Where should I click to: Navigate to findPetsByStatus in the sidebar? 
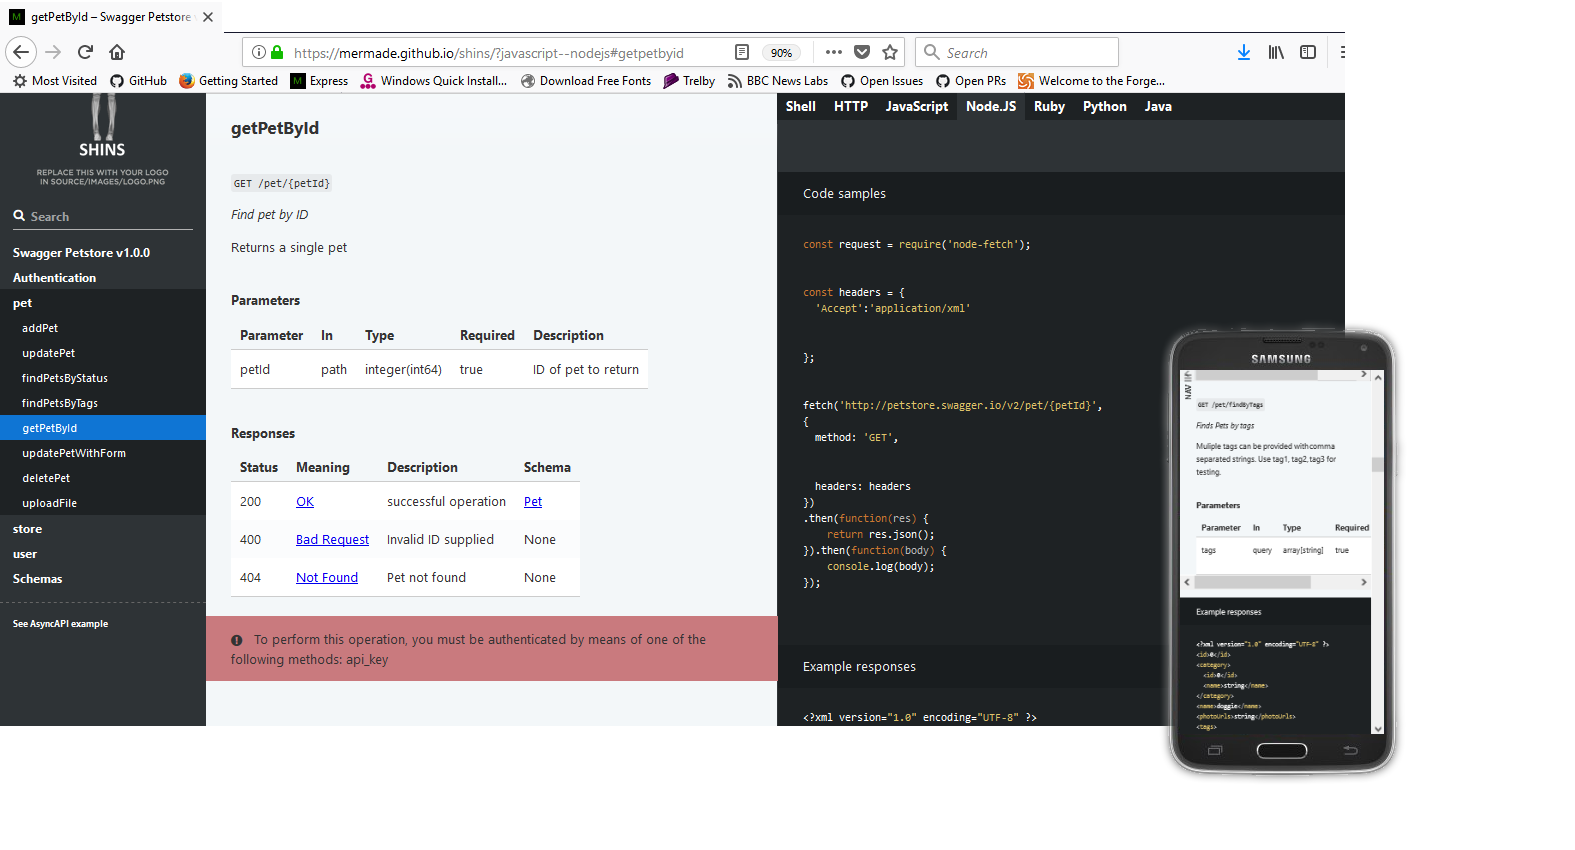coord(103,378)
